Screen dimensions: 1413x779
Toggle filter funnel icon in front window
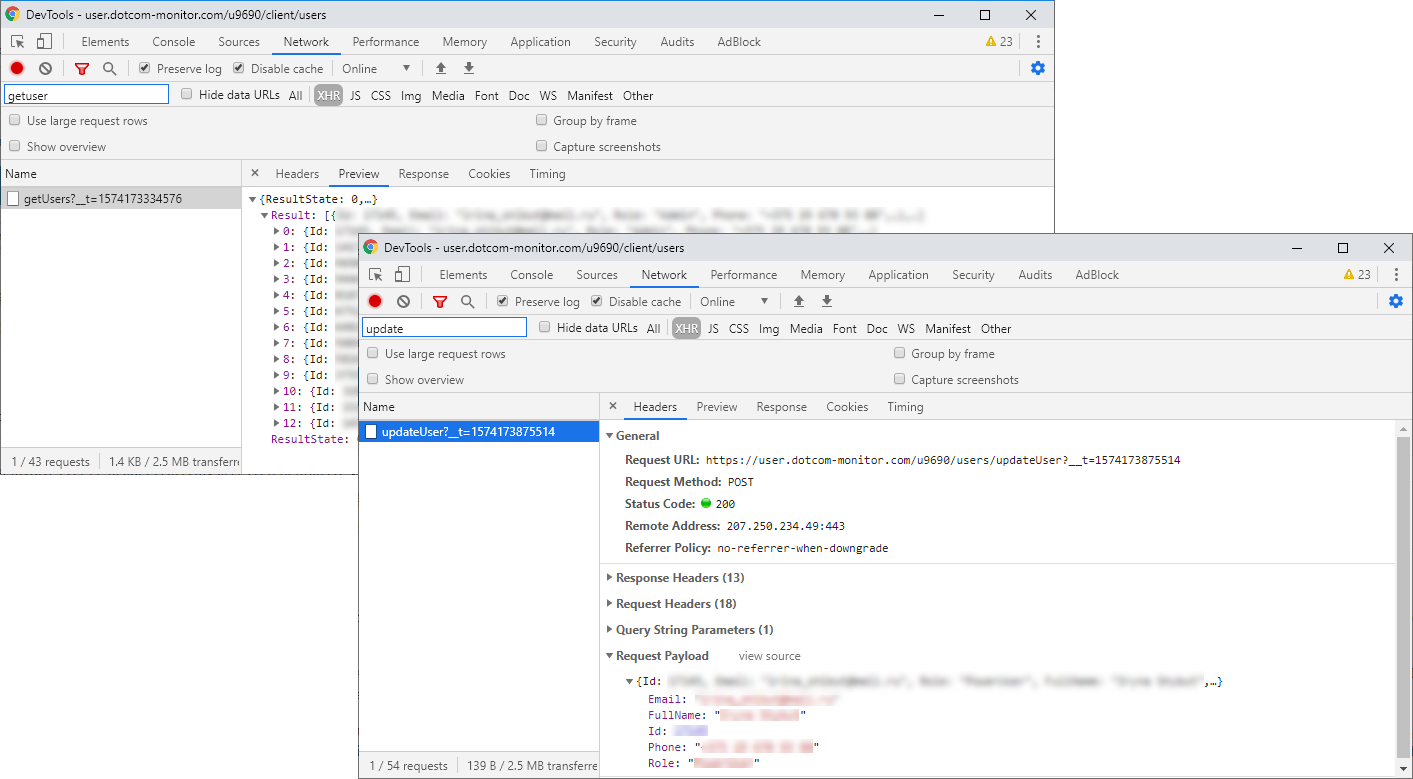pyautogui.click(x=440, y=301)
